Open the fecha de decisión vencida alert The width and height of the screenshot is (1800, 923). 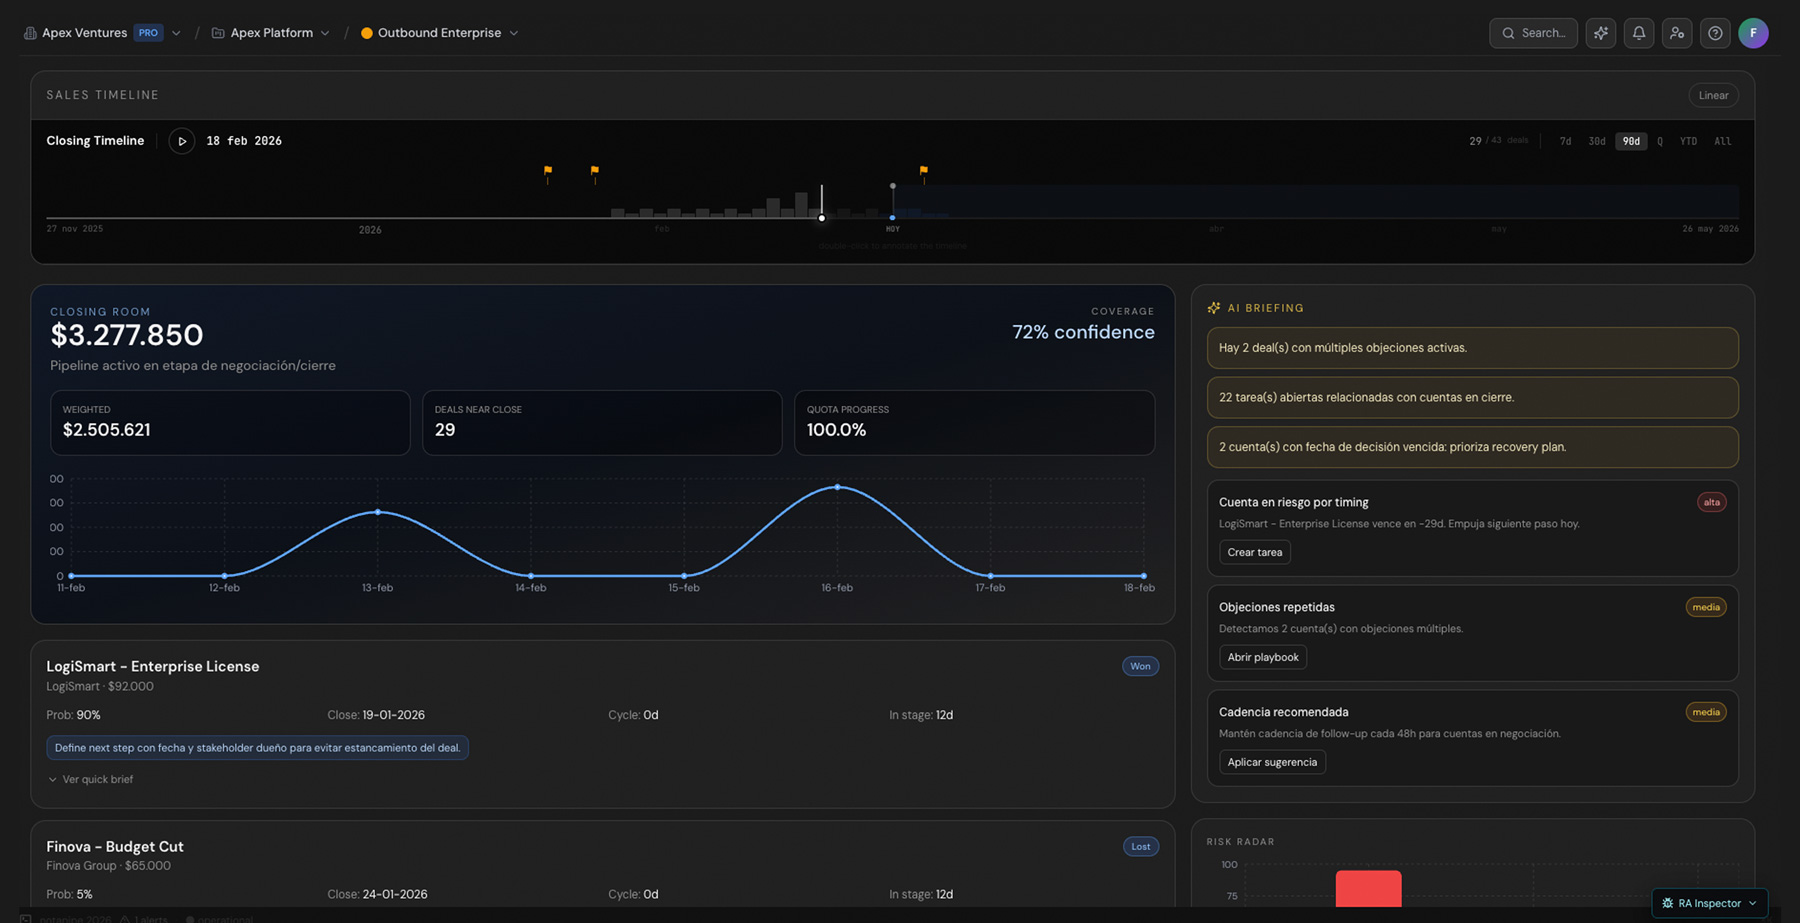pyautogui.click(x=1472, y=447)
